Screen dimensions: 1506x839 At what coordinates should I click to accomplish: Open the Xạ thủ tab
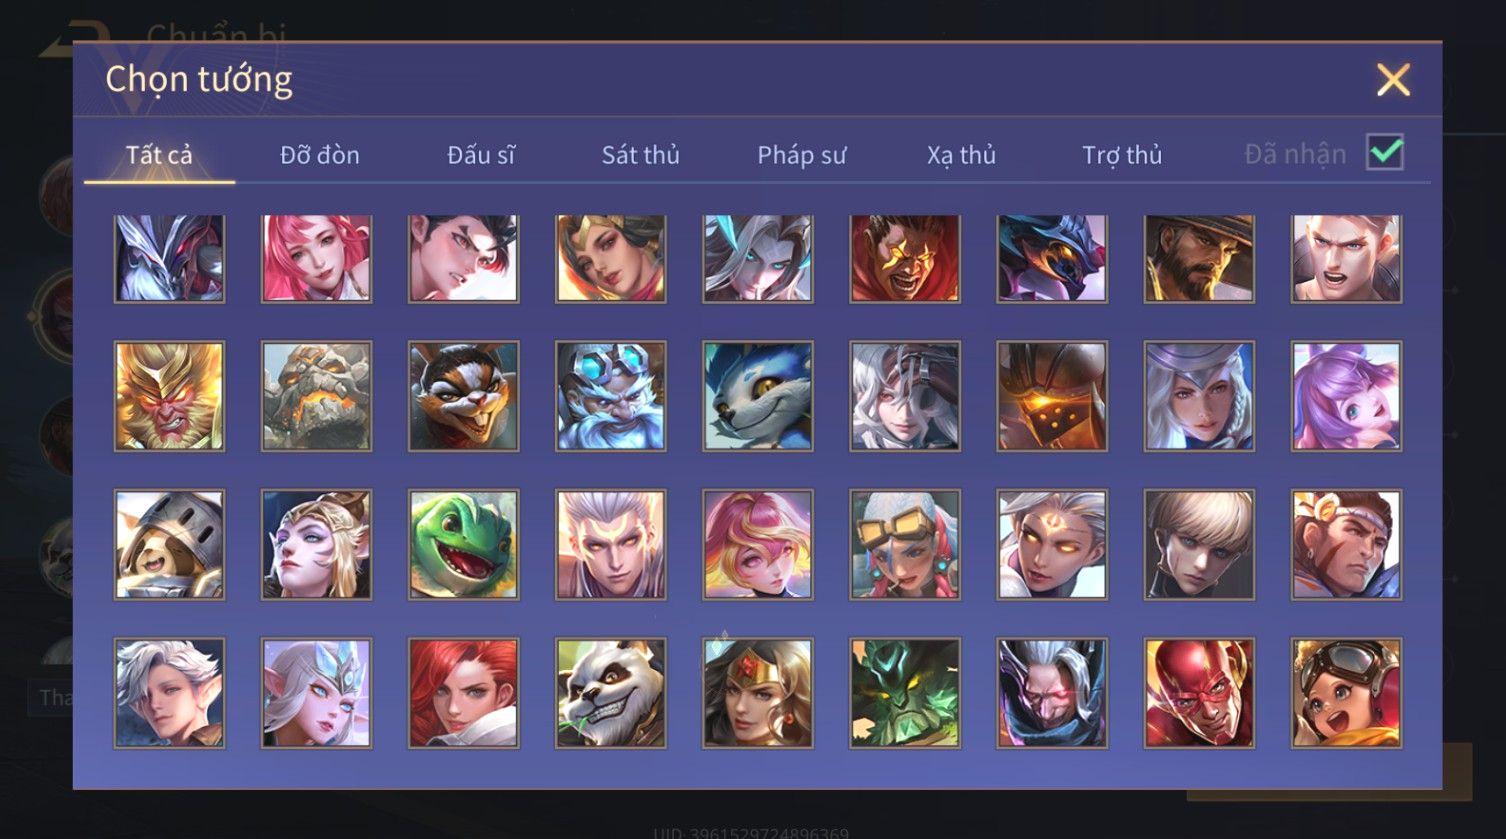click(961, 155)
